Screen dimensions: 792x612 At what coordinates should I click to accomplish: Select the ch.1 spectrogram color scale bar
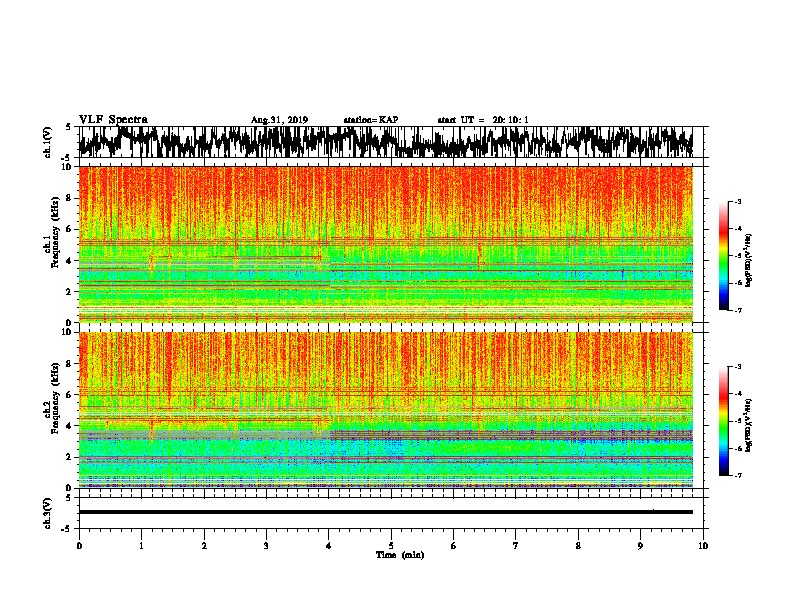[x=723, y=256]
